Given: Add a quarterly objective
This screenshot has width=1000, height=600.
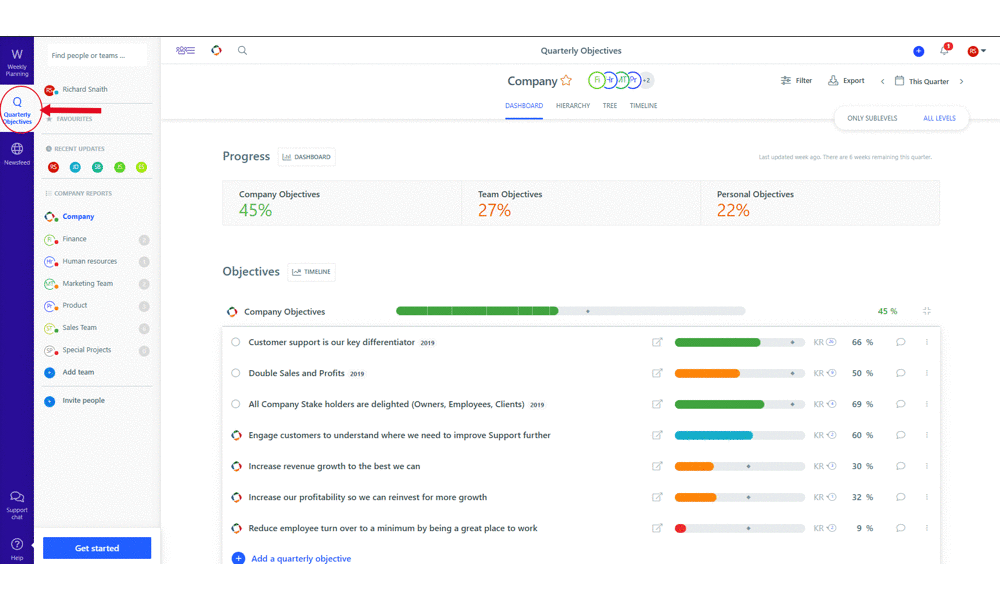Looking at the screenshot, I should coord(291,559).
